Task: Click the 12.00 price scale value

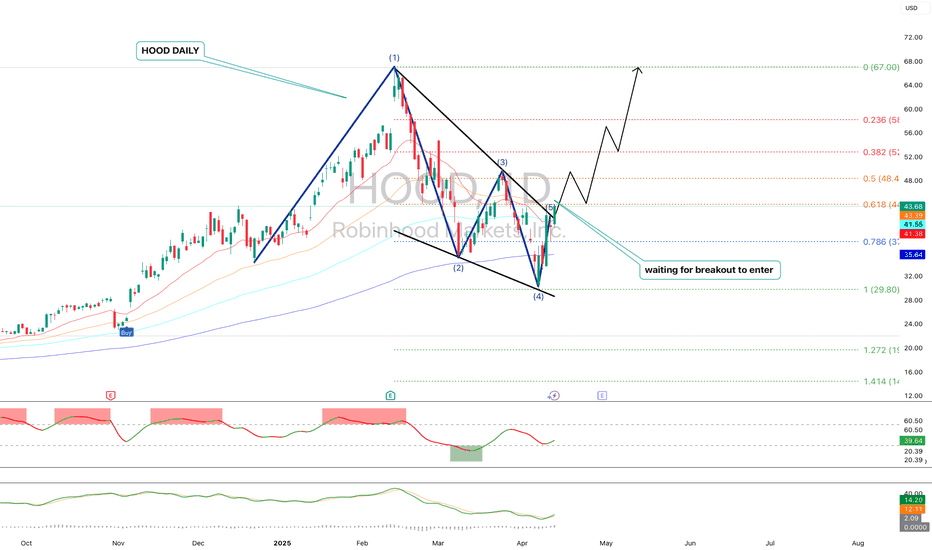Action: coord(913,395)
